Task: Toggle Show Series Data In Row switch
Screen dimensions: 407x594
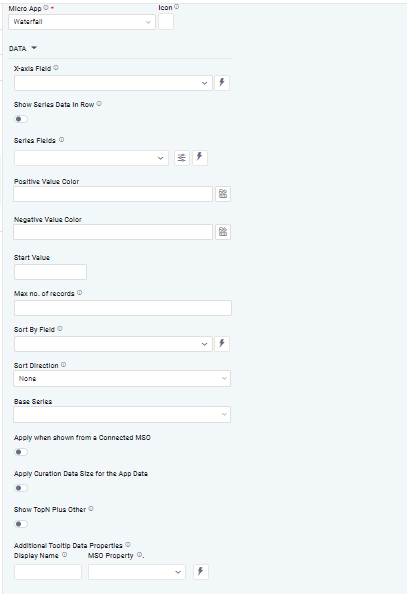Action: (x=21, y=119)
